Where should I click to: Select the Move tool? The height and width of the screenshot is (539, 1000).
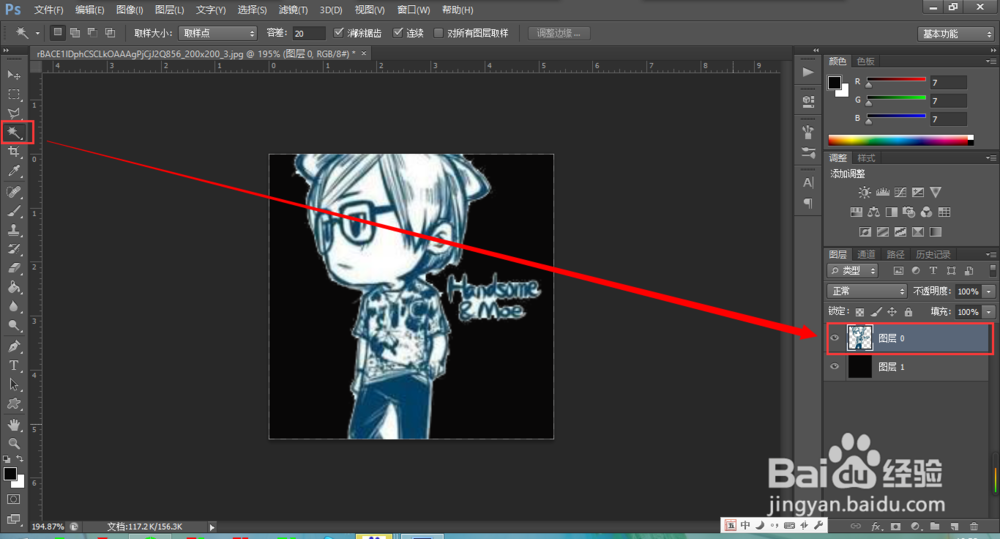13,75
